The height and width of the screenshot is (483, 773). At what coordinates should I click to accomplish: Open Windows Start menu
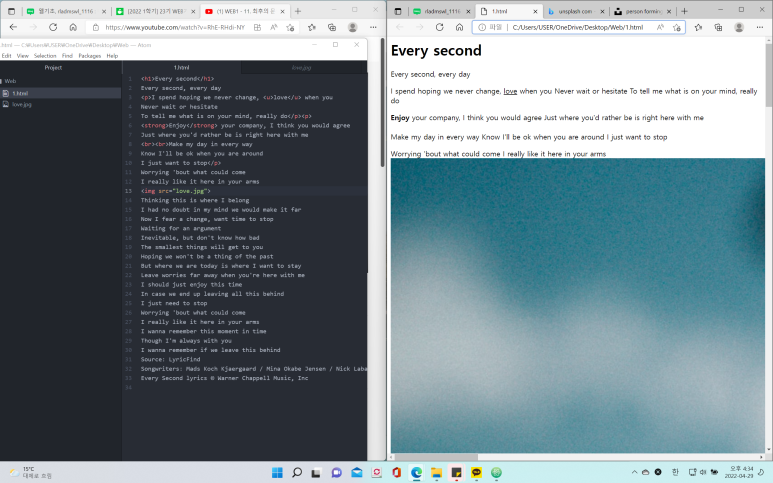pos(278,473)
